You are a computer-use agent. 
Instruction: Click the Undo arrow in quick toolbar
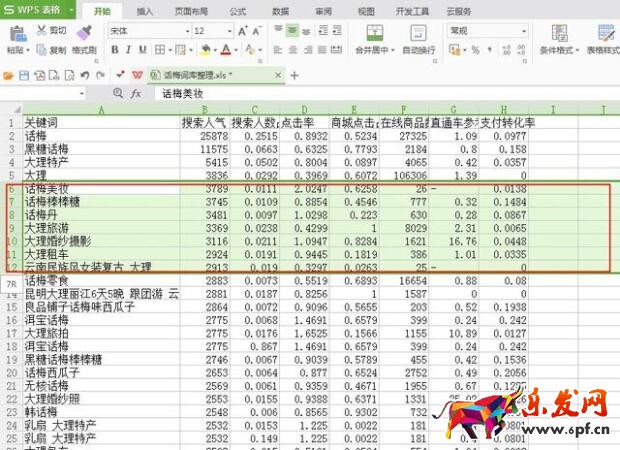(86, 74)
